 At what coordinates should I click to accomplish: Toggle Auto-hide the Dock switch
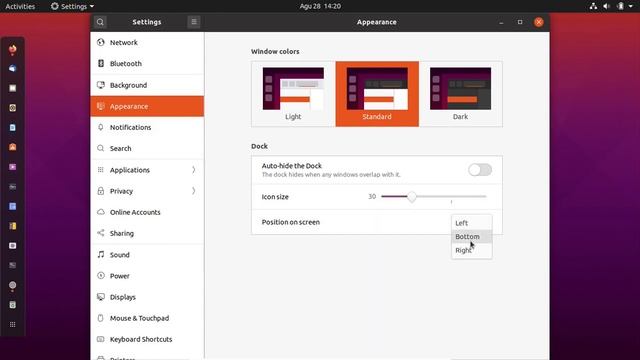pyautogui.click(x=480, y=170)
